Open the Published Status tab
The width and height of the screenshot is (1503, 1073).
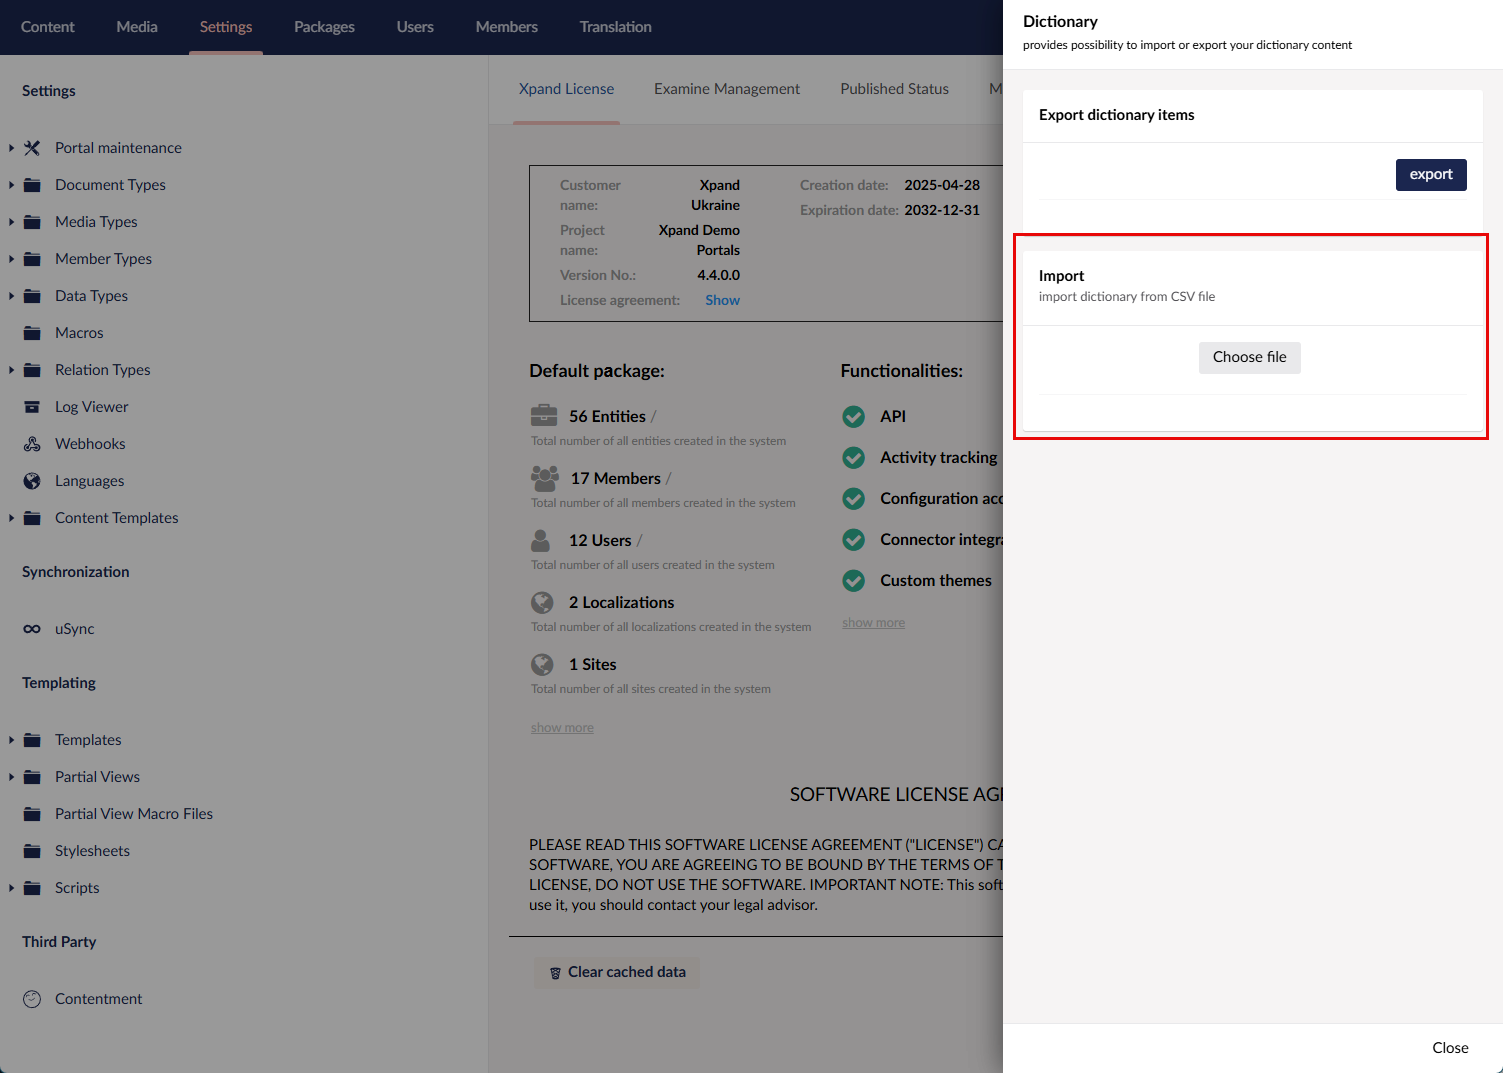coord(894,89)
